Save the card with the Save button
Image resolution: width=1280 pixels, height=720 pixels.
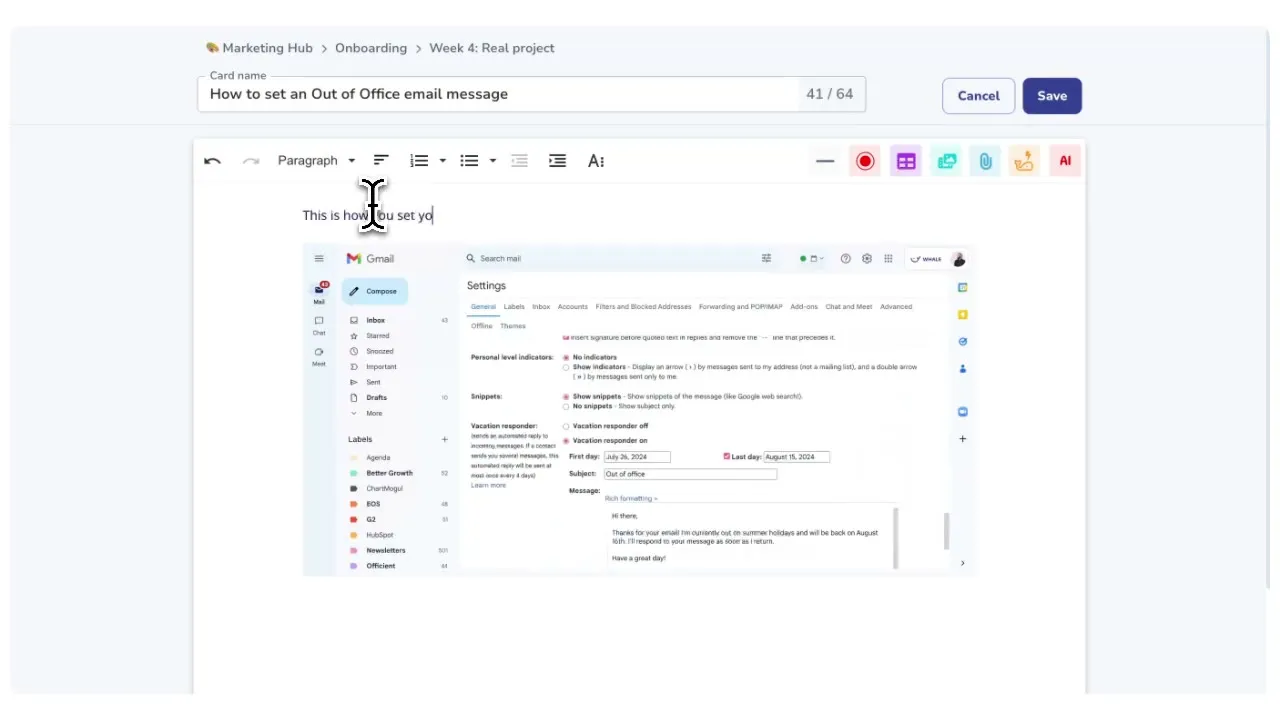[1052, 96]
